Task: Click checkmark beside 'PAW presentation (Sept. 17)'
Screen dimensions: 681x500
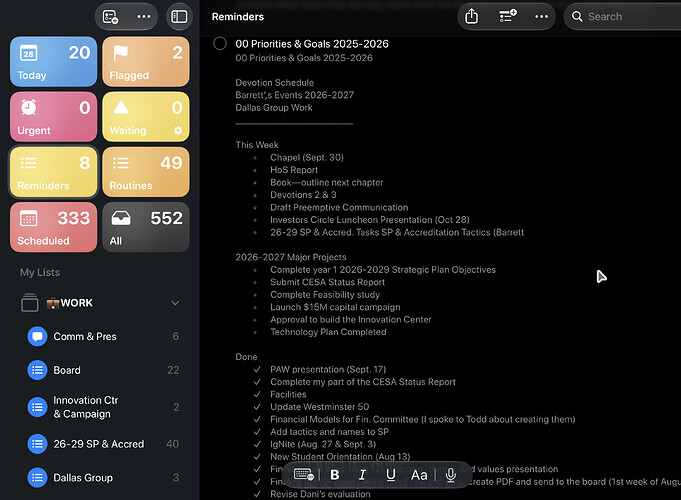Action: point(257,369)
